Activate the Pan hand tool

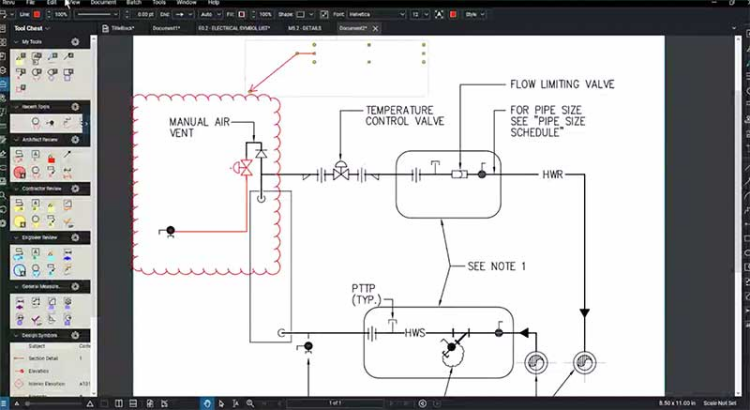207,404
